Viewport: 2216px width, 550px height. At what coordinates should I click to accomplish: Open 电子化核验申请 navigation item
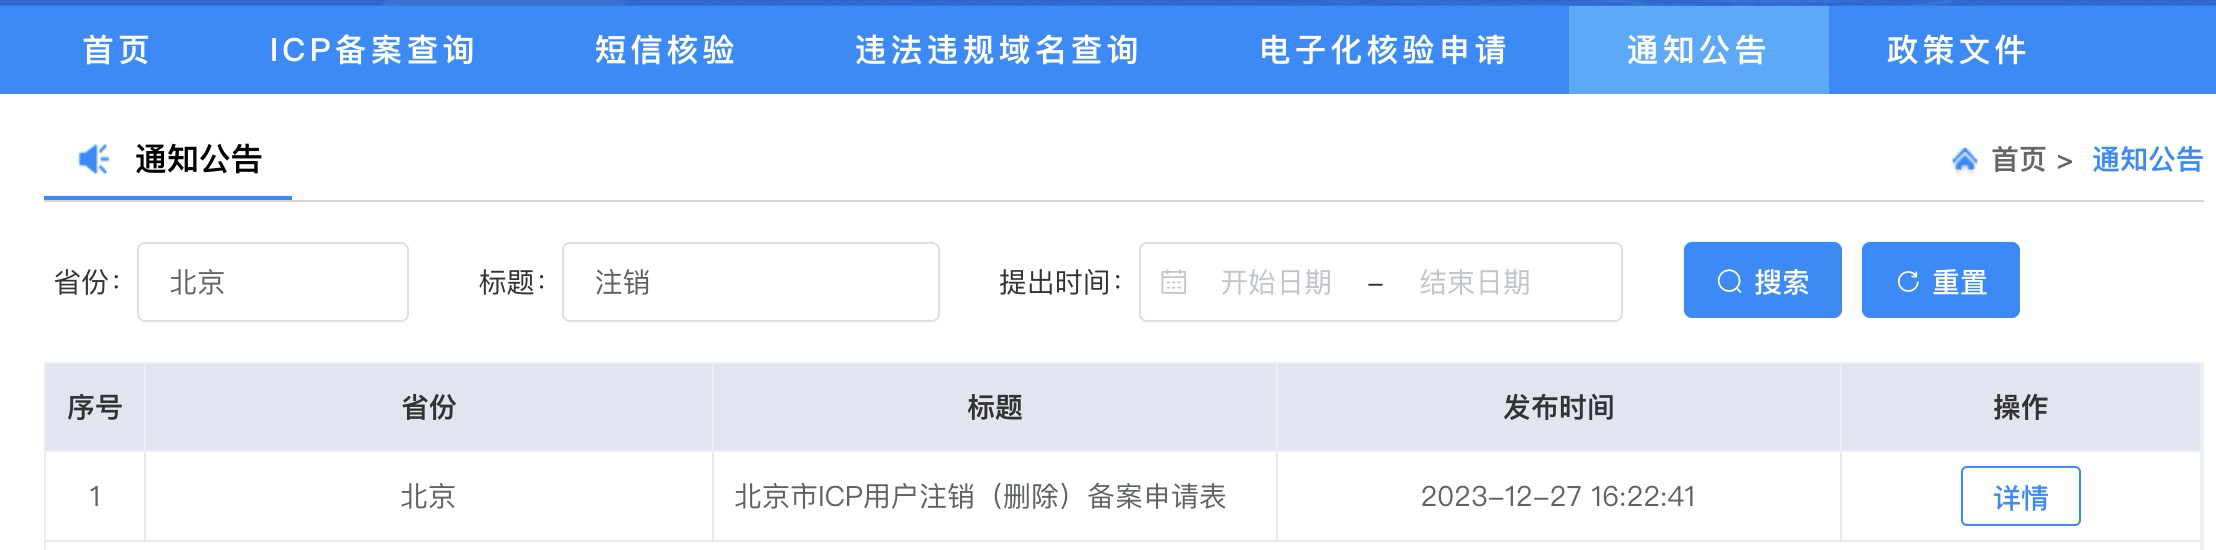click(x=1383, y=50)
